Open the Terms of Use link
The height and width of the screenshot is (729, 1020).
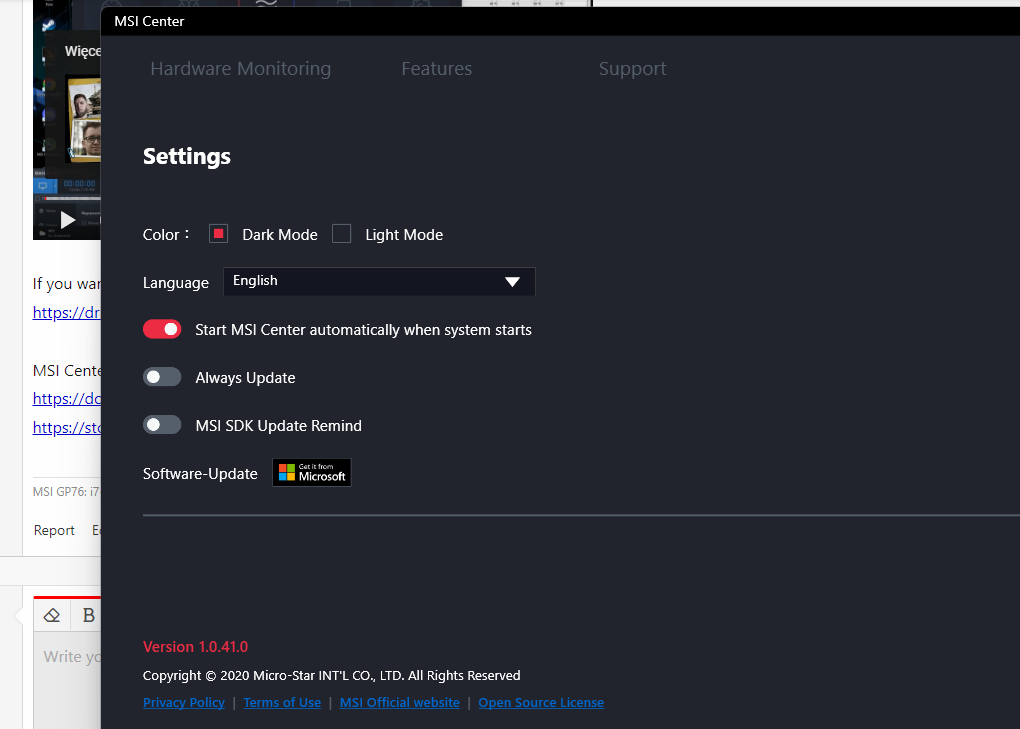282,702
